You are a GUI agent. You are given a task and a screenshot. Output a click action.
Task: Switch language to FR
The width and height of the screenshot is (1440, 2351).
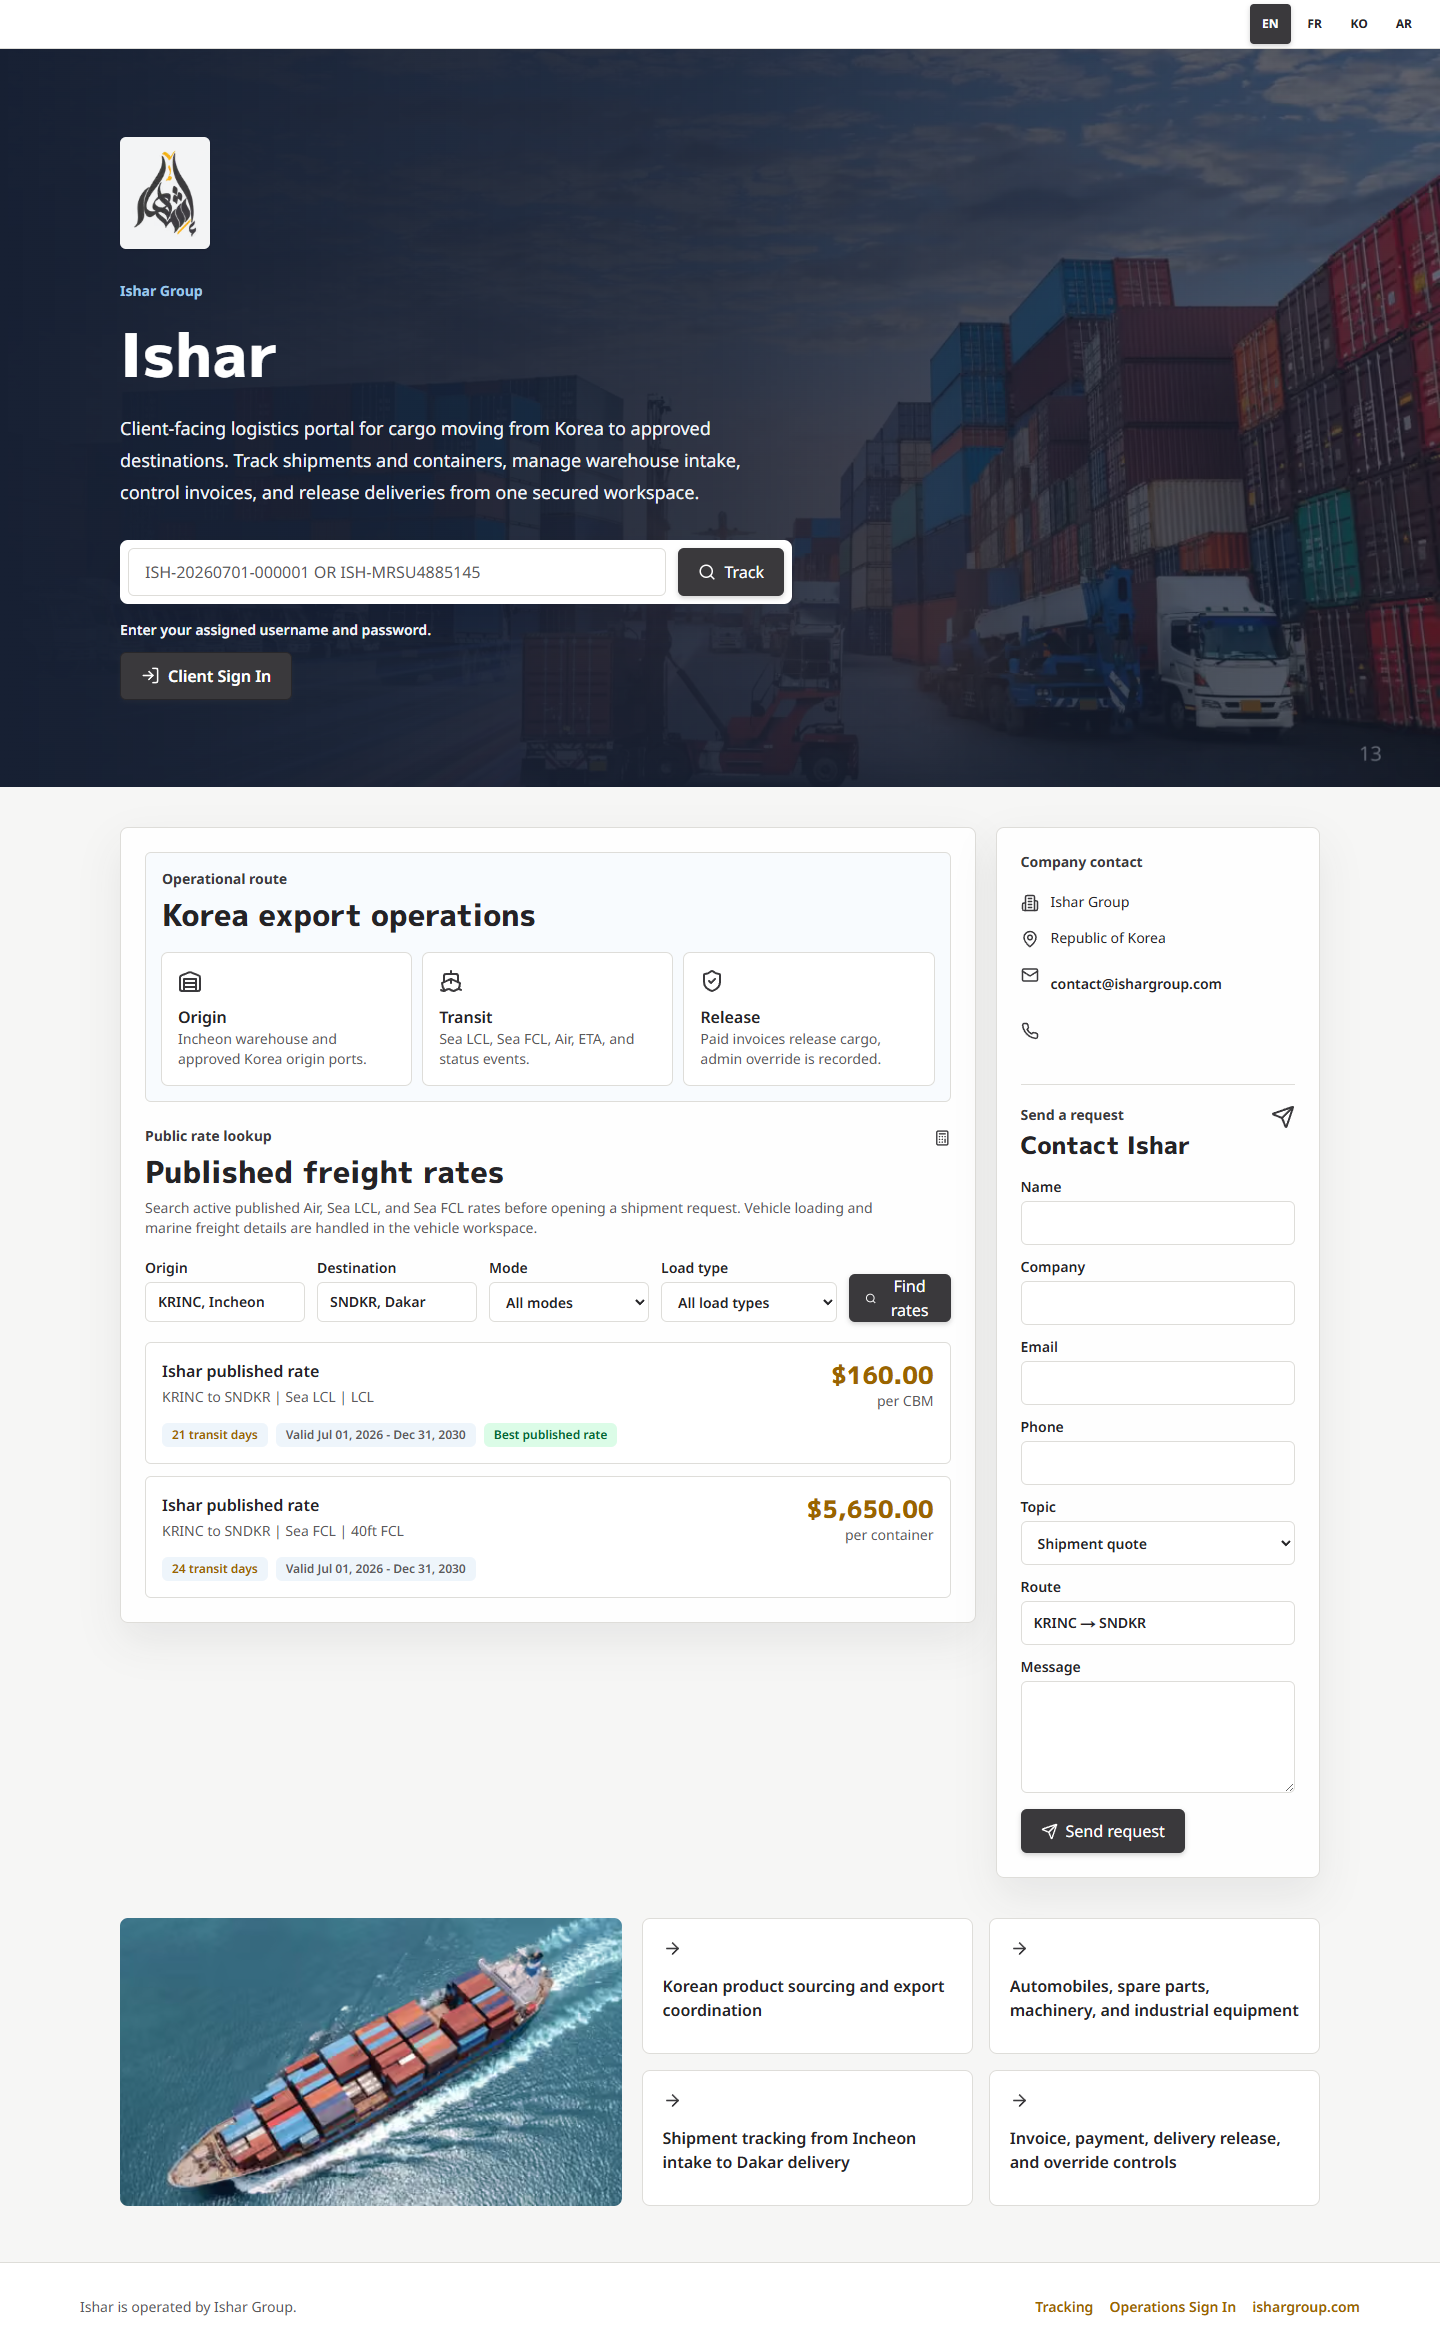point(1315,24)
